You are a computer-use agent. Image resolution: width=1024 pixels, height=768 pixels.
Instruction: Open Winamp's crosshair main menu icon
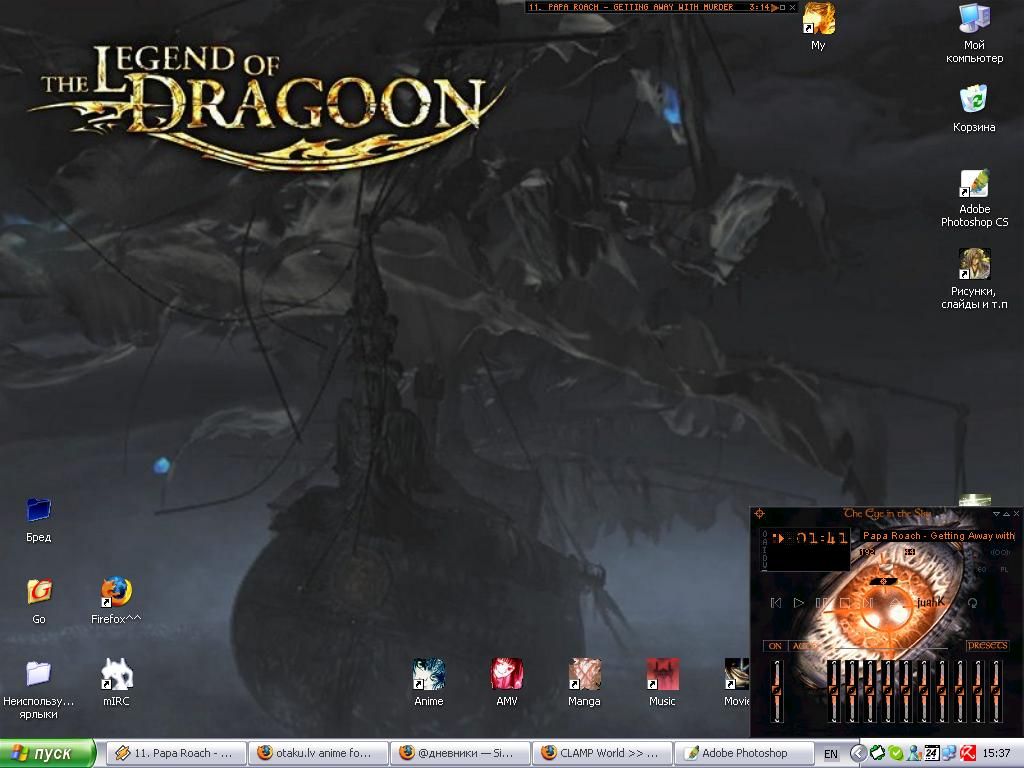[760, 514]
